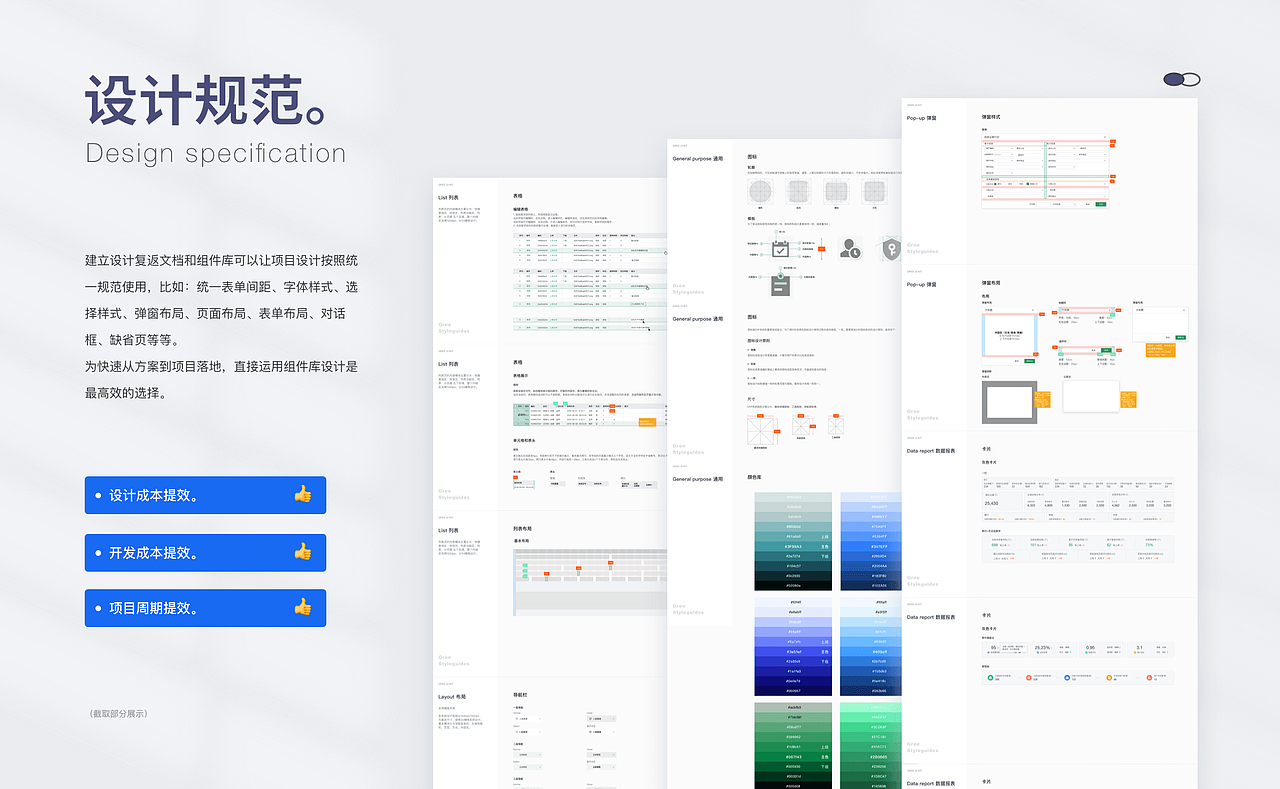
Task: Click the user with clock icon
Action: coord(849,248)
